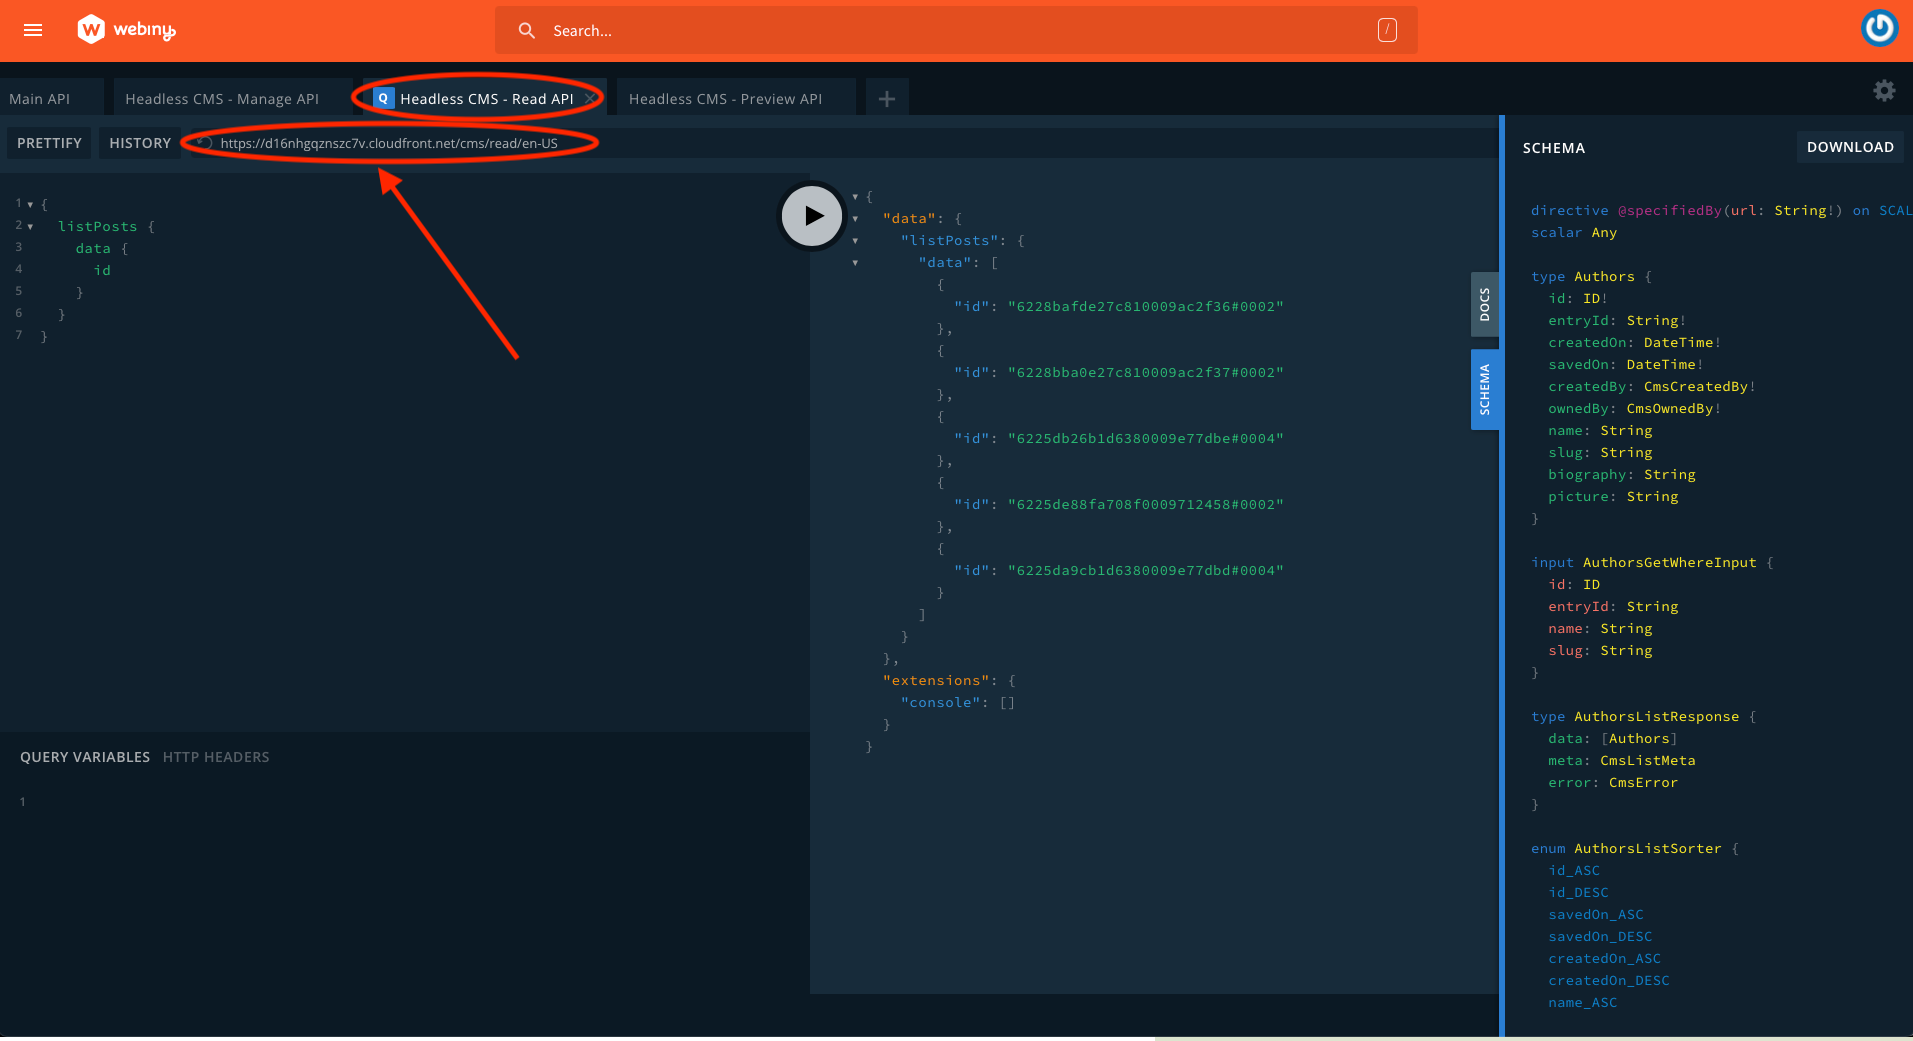Collapse the top-level response object triangle
This screenshot has height=1041, width=1913.
(855, 196)
